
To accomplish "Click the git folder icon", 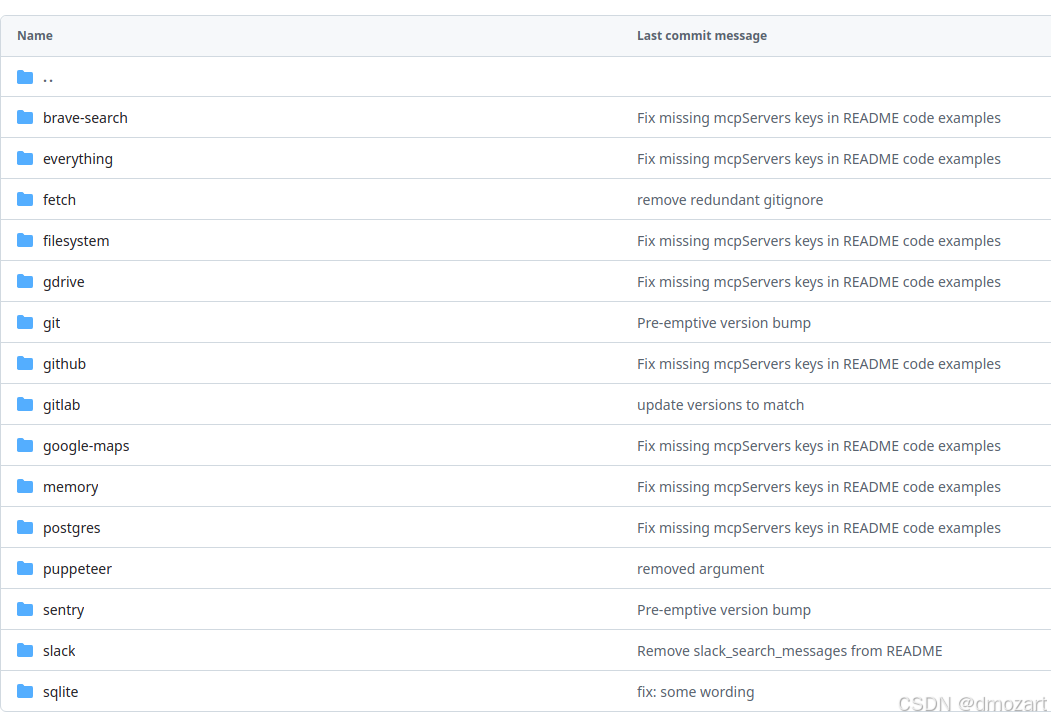I will click(x=25, y=323).
